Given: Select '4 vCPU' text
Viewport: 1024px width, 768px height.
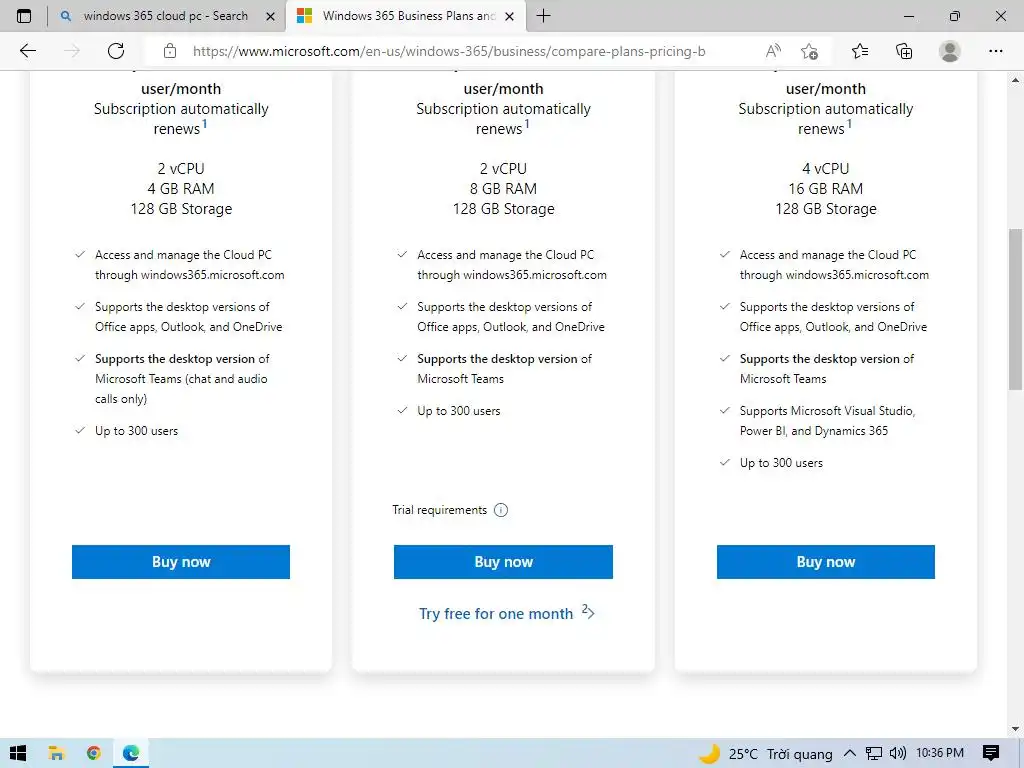Looking at the screenshot, I should pyautogui.click(x=825, y=168).
